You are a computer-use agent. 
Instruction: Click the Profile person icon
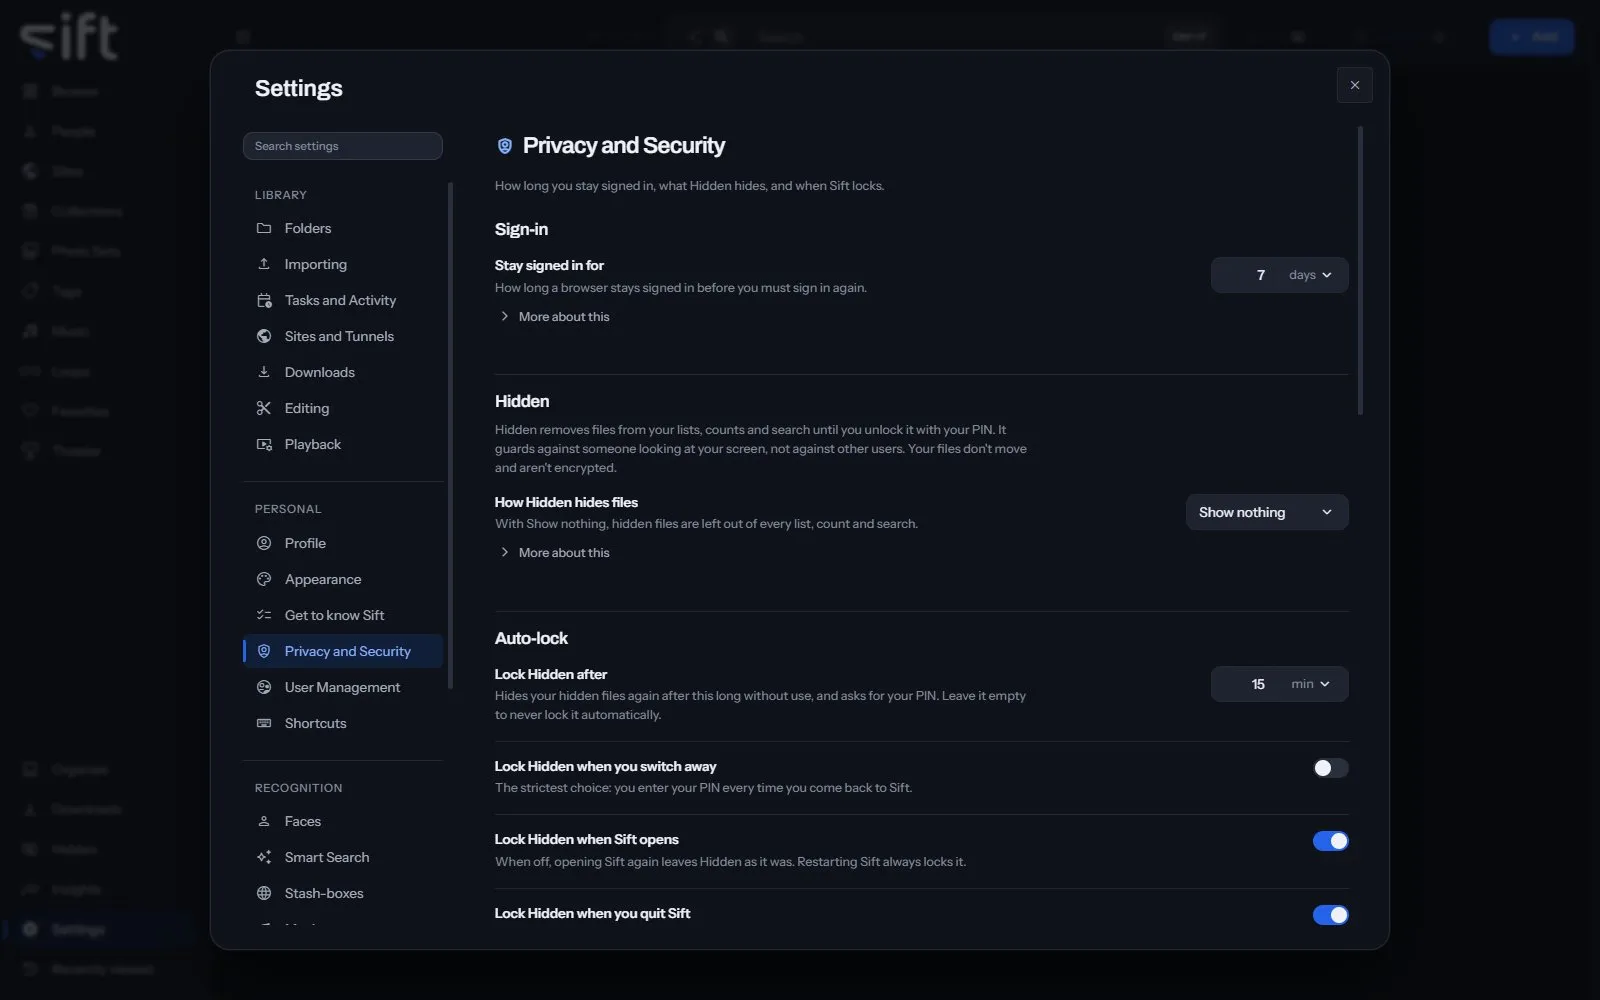point(264,543)
